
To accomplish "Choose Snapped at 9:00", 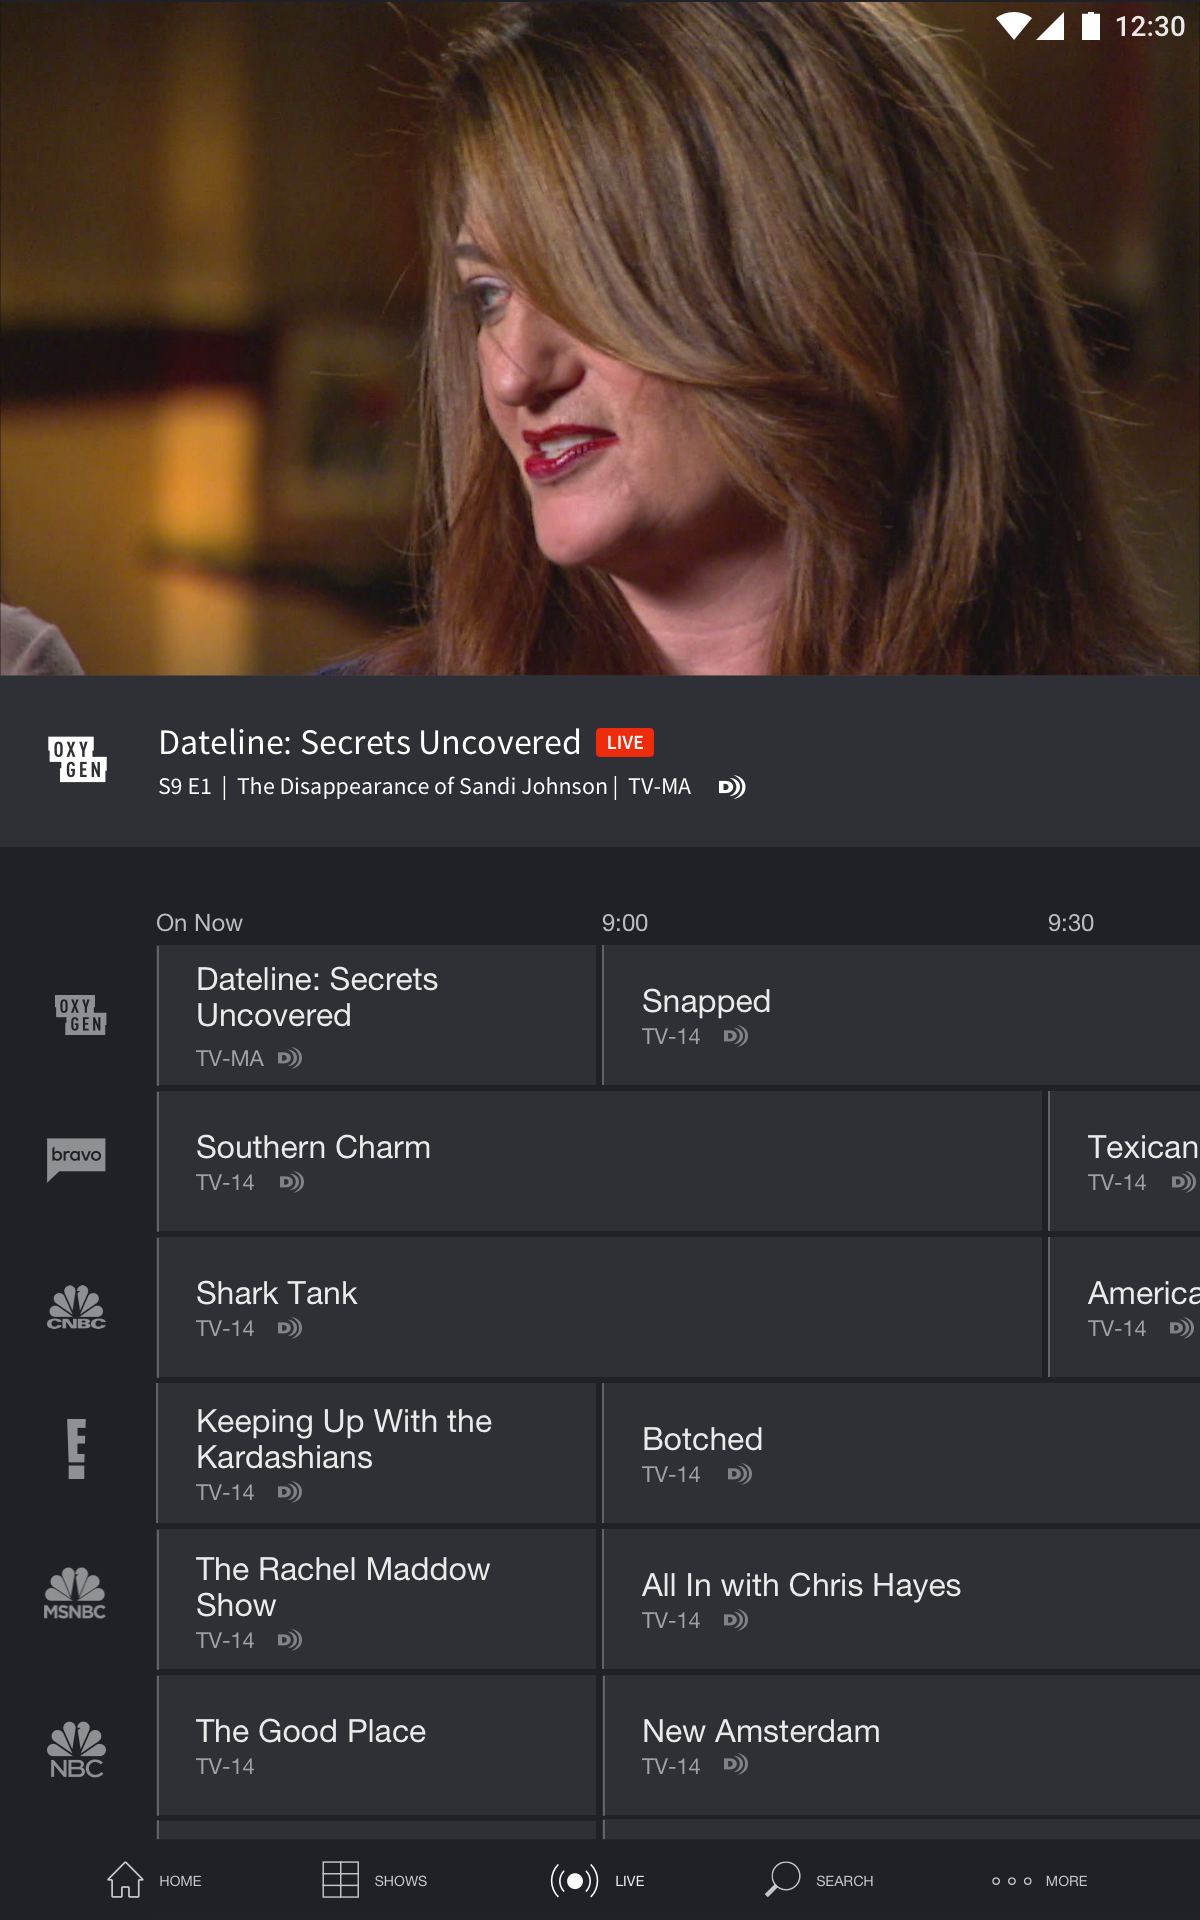I will [x=900, y=1015].
